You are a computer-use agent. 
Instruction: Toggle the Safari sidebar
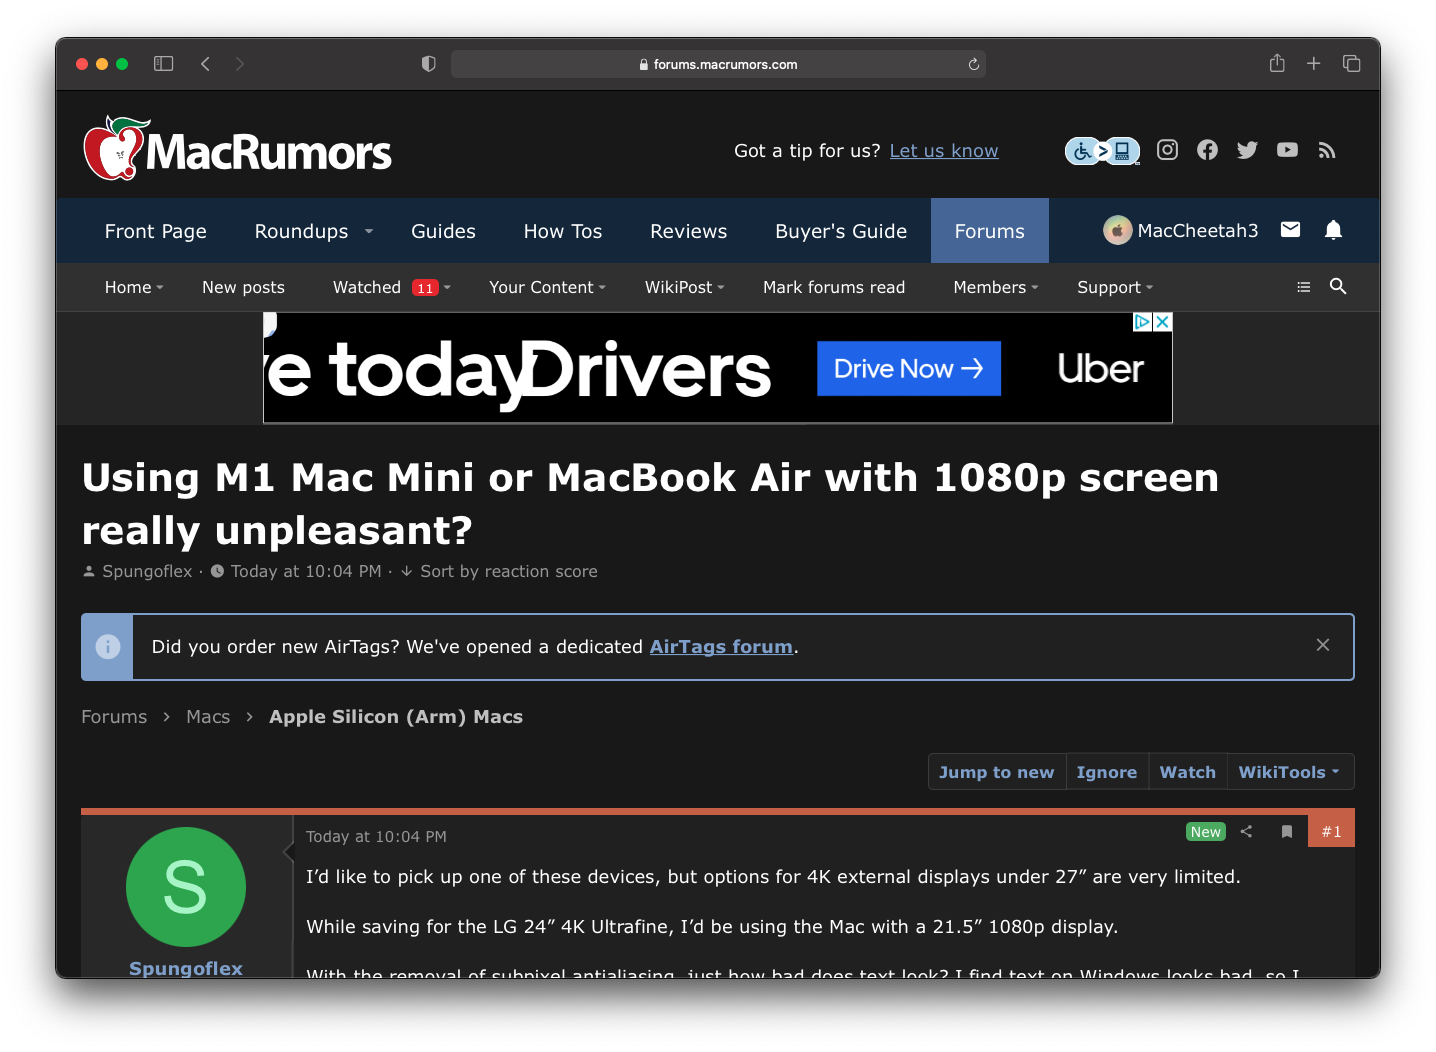coord(164,64)
